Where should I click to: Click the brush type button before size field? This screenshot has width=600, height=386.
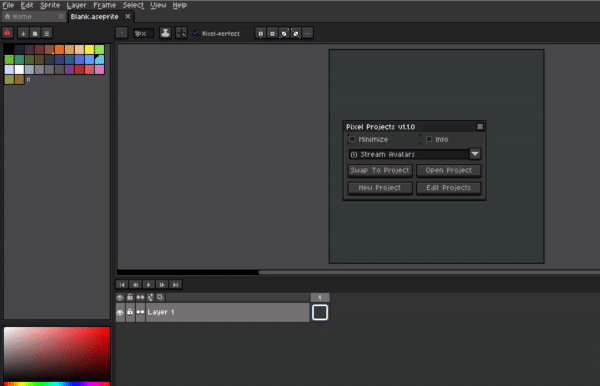click(x=122, y=33)
